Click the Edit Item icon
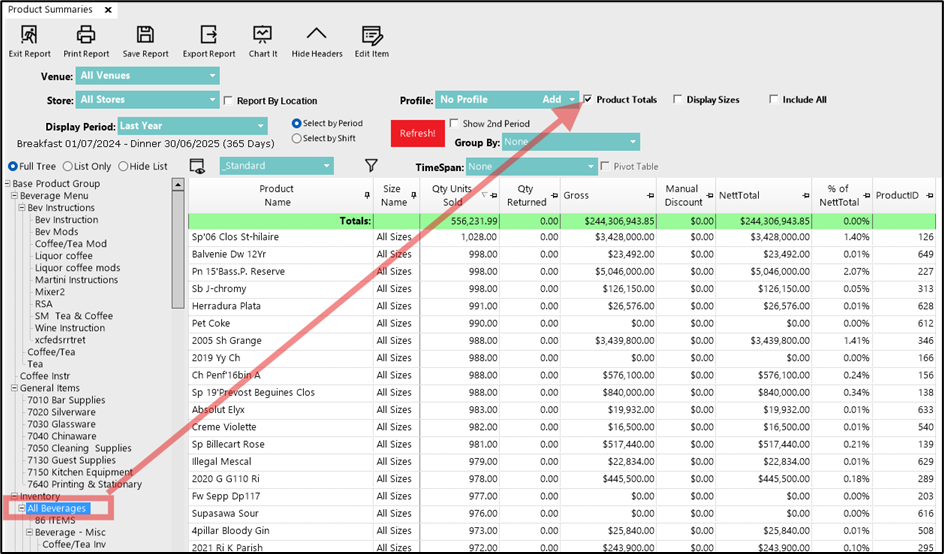 pos(371,36)
